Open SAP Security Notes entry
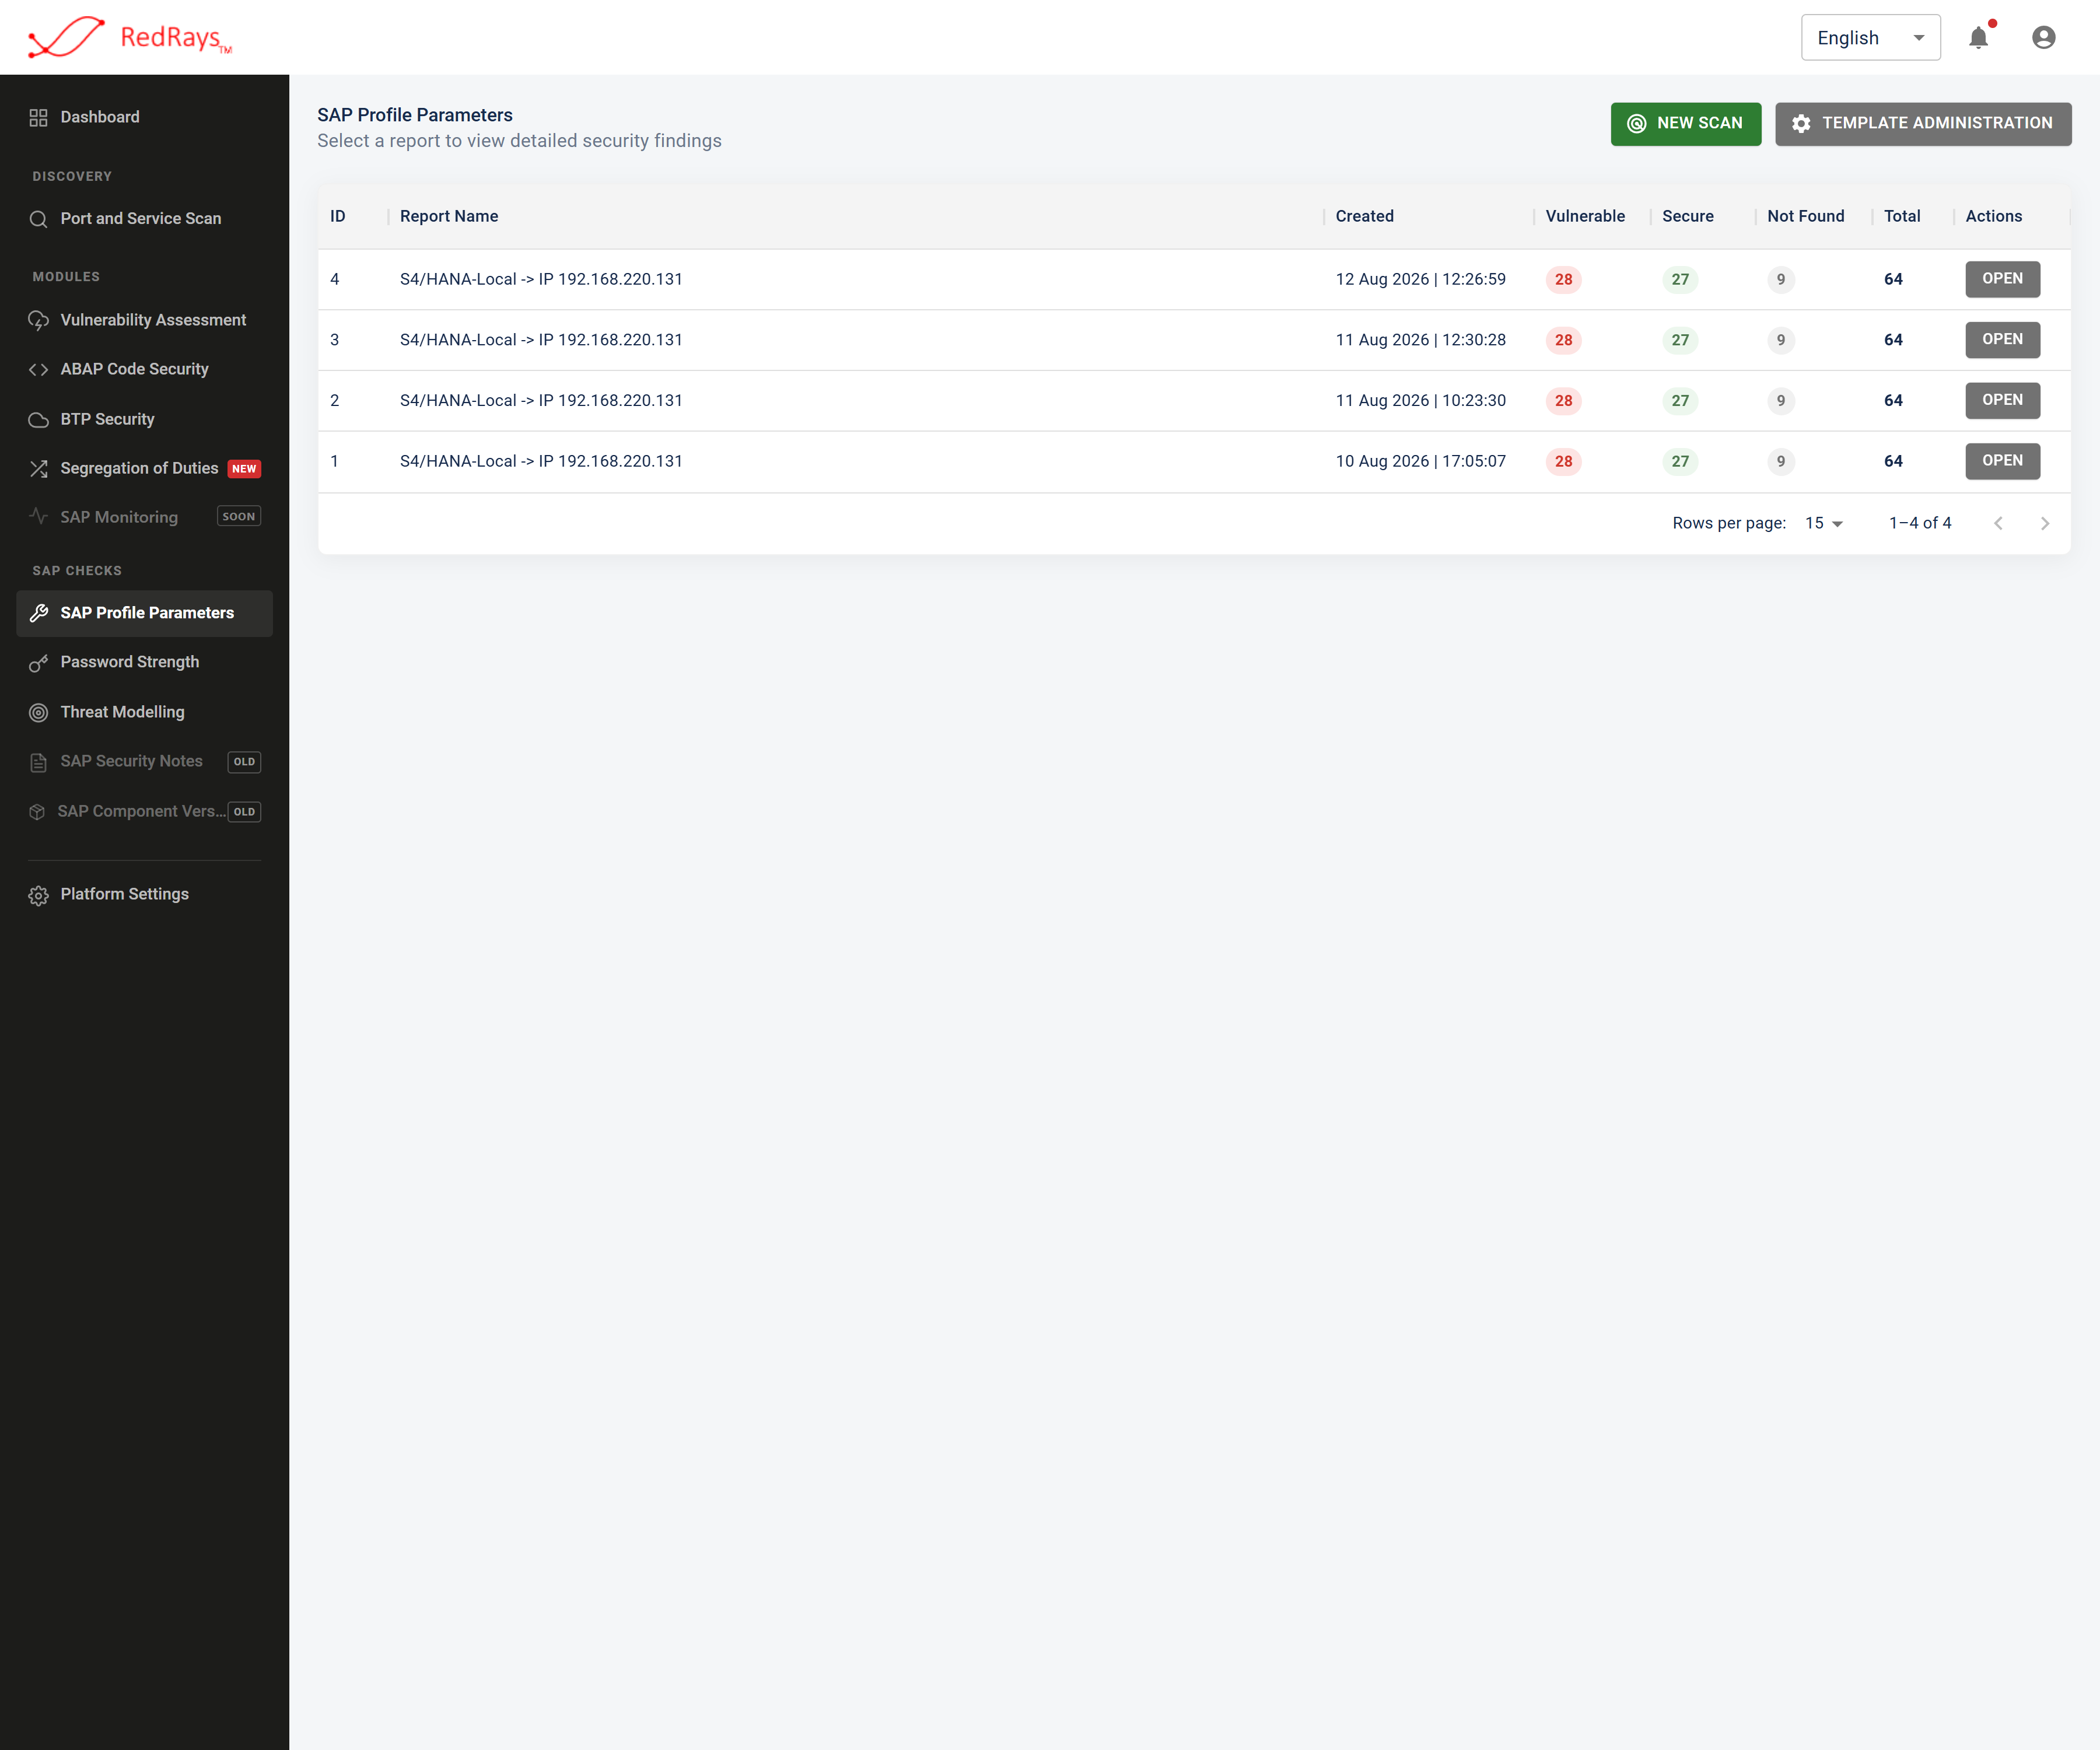 pyautogui.click(x=144, y=762)
